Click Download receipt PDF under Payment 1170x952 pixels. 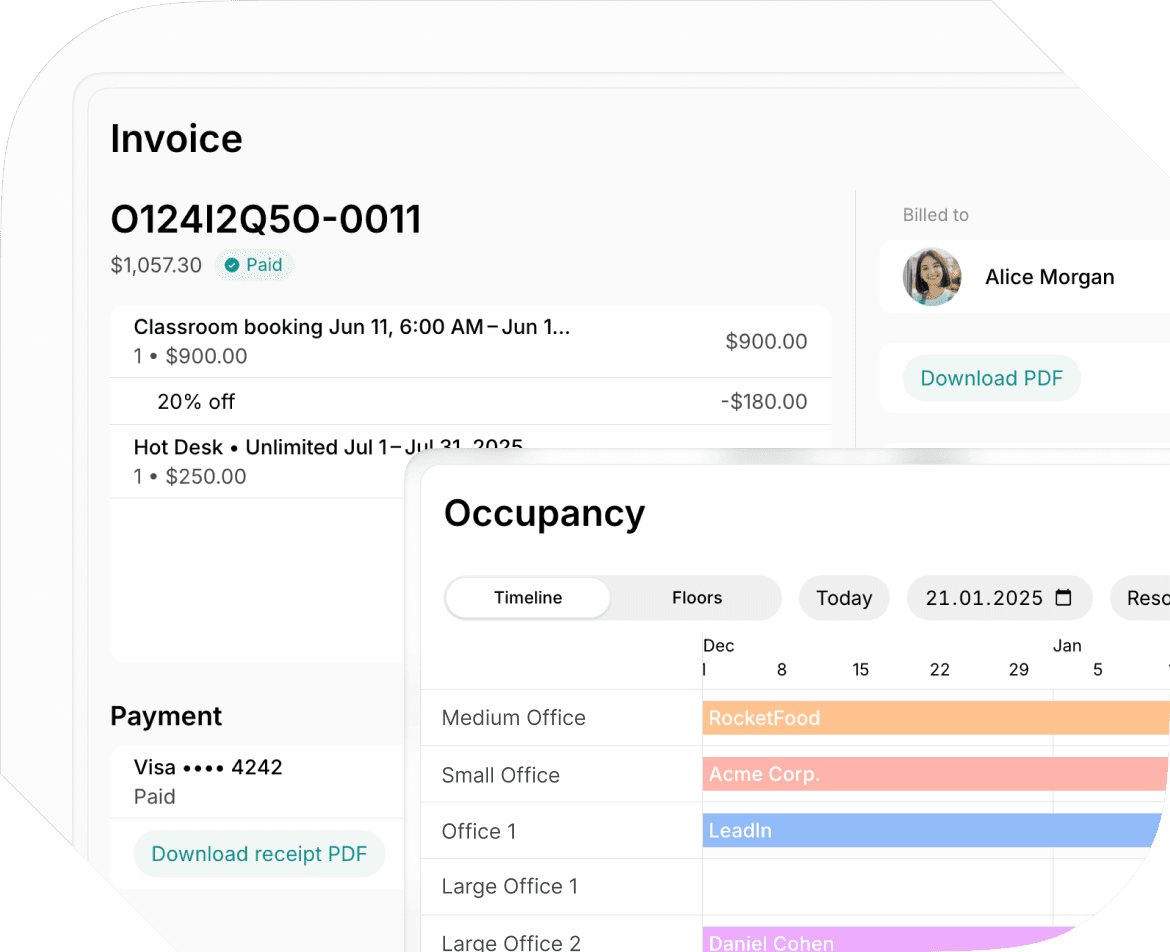point(259,853)
